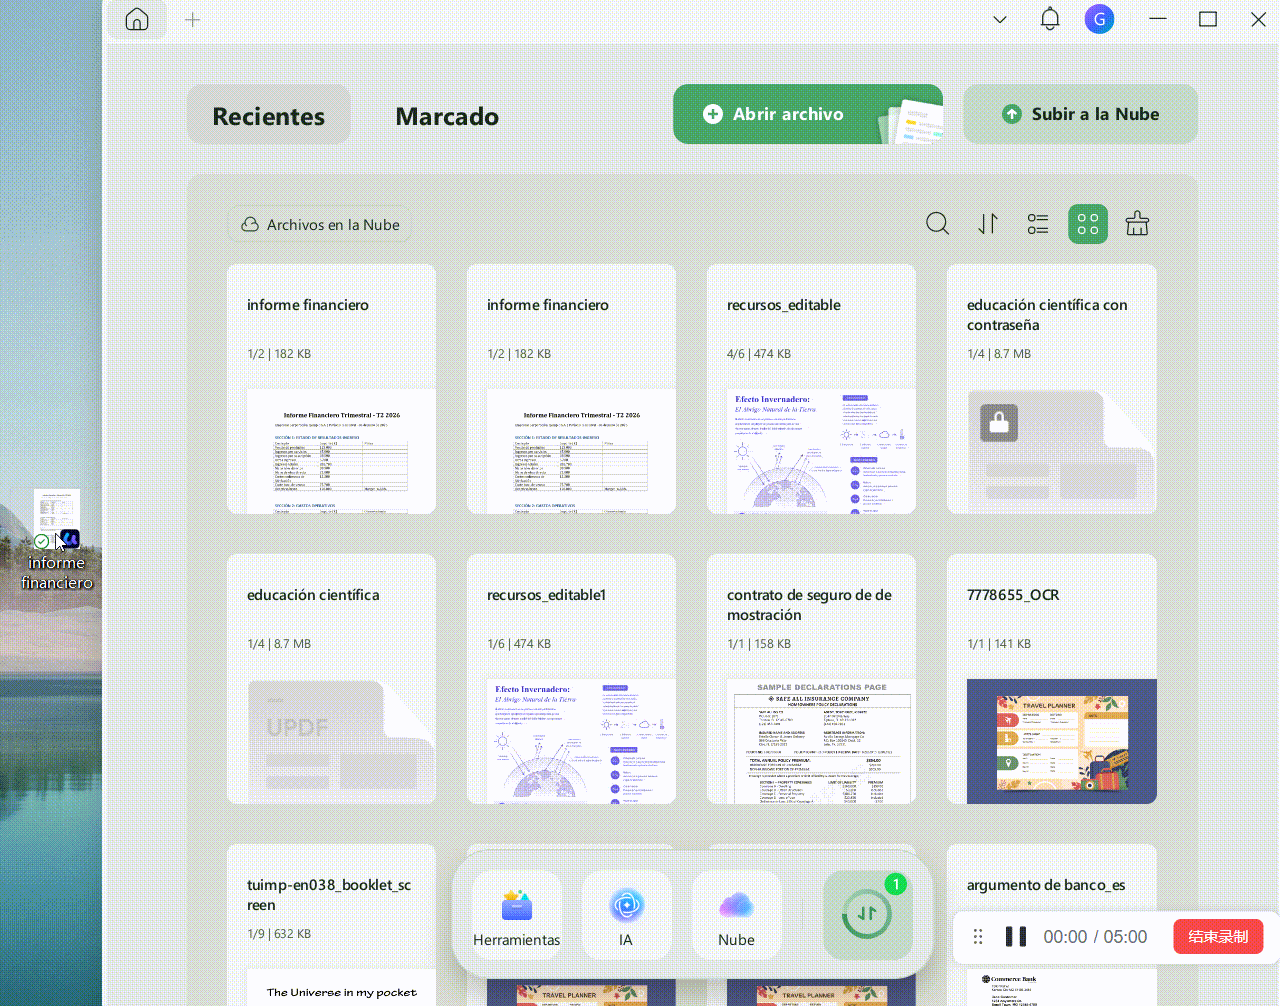Switch to the Marcado tab
Image resolution: width=1280 pixels, height=1006 pixels.
pos(447,116)
